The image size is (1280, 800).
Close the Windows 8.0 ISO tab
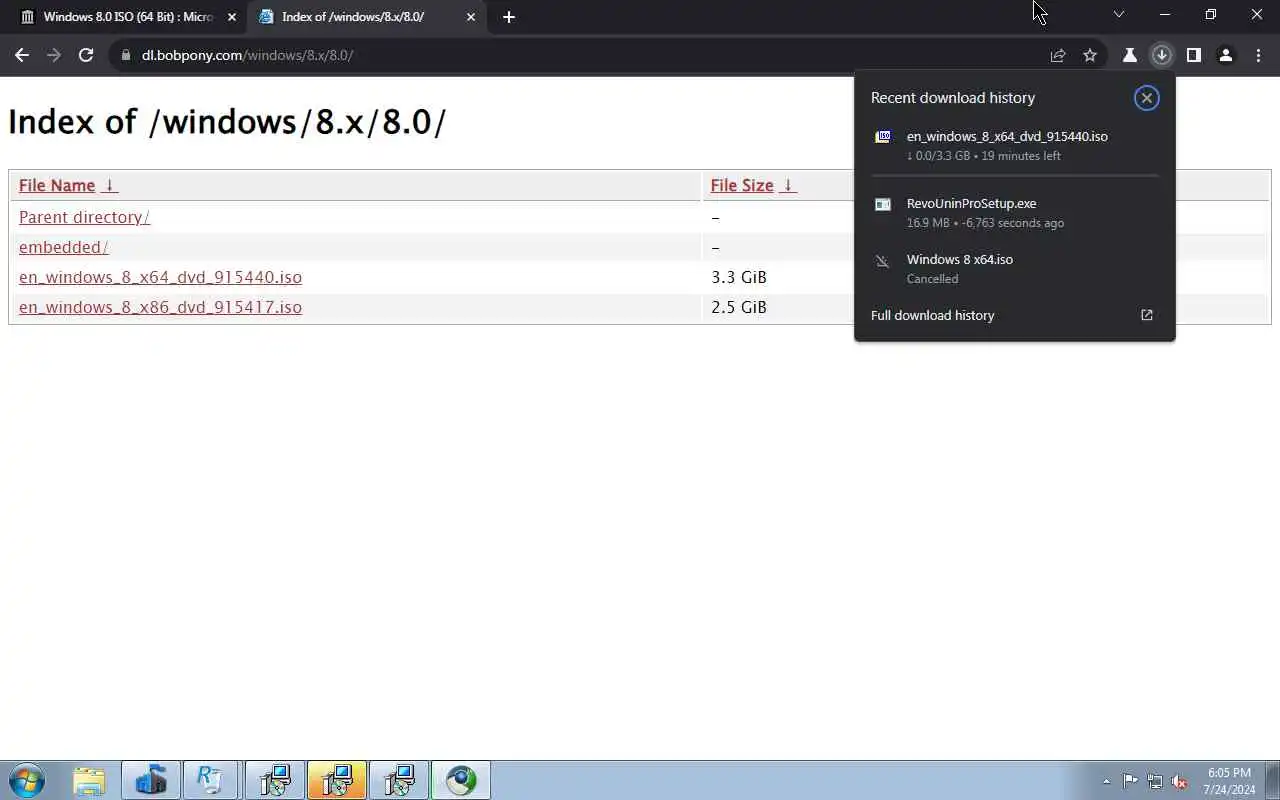tap(232, 17)
